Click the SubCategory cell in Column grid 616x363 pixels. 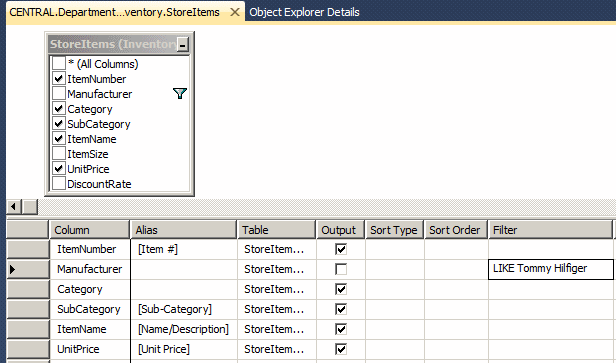(x=90, y=309)
